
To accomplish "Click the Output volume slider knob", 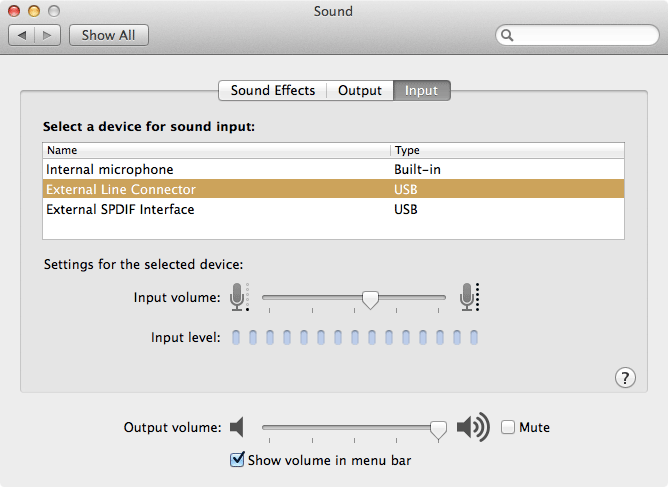I will [438, 430].
